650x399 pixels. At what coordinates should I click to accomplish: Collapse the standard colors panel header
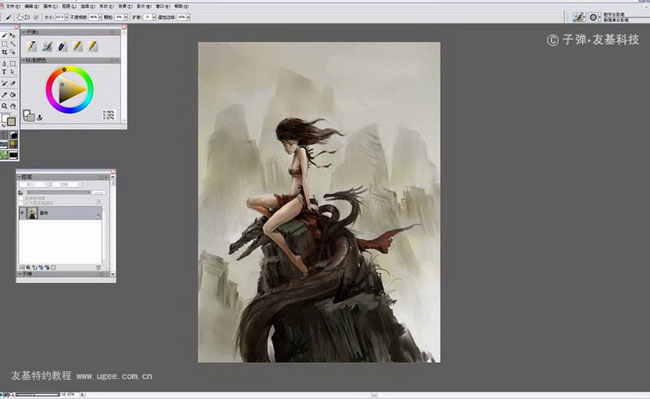pos(24,60)
